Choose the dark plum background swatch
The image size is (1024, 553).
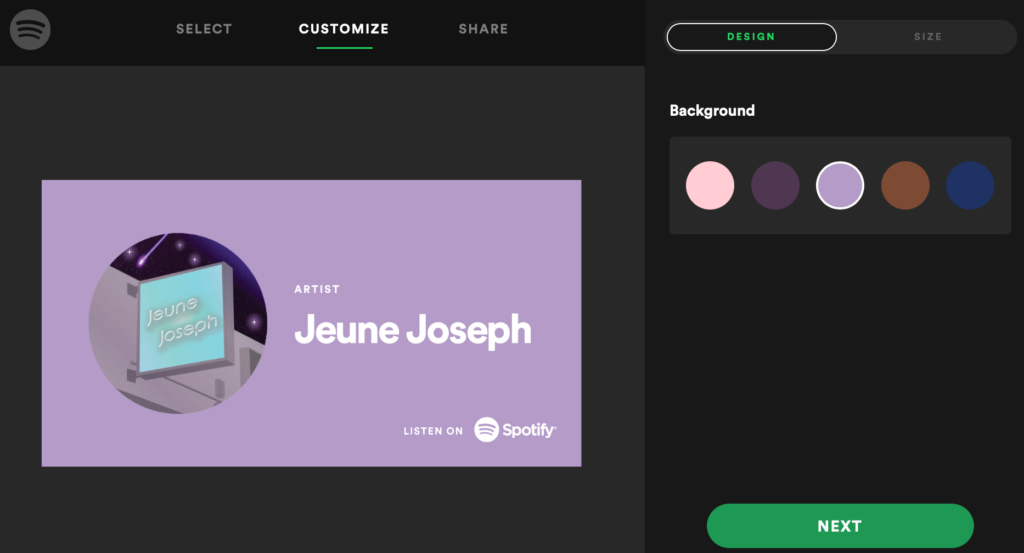click(x=775, y=185)
